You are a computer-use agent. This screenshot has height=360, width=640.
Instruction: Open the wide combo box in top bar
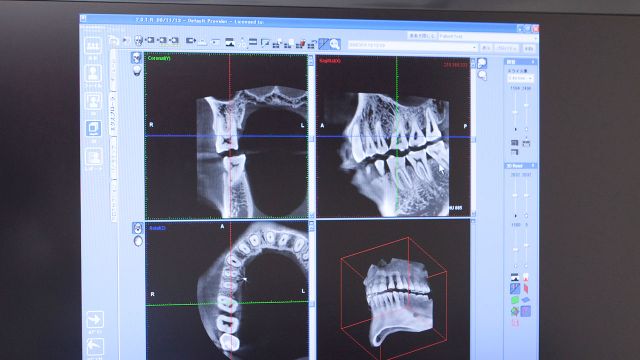(413, 46)
